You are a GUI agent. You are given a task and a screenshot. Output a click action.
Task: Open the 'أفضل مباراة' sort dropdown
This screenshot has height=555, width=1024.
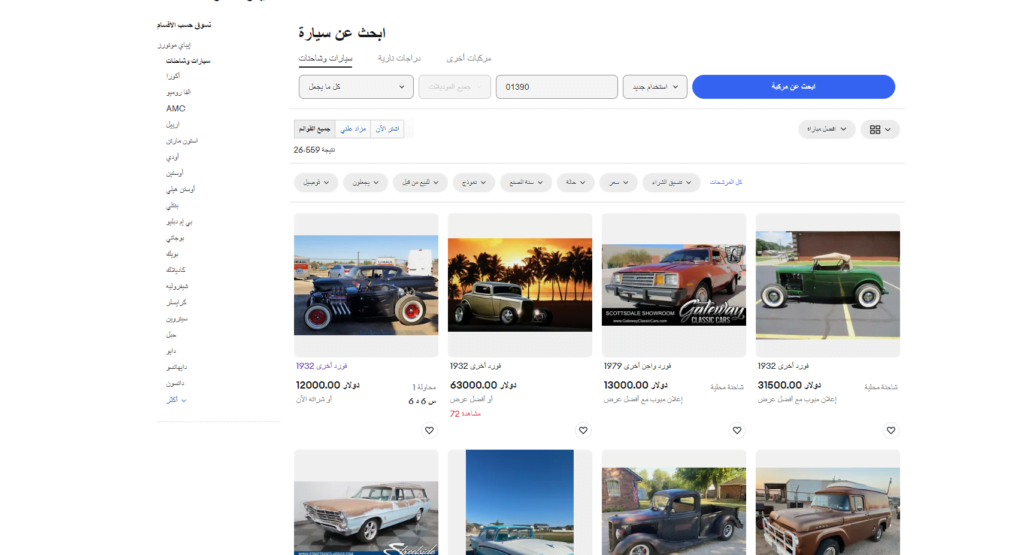pyautogui.click(x=826, y=129)
